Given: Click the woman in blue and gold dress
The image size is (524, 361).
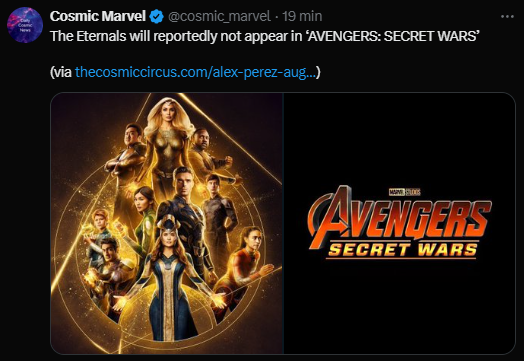Looking at the screenshot, I should pyautogui.click(x=169, y=281).
